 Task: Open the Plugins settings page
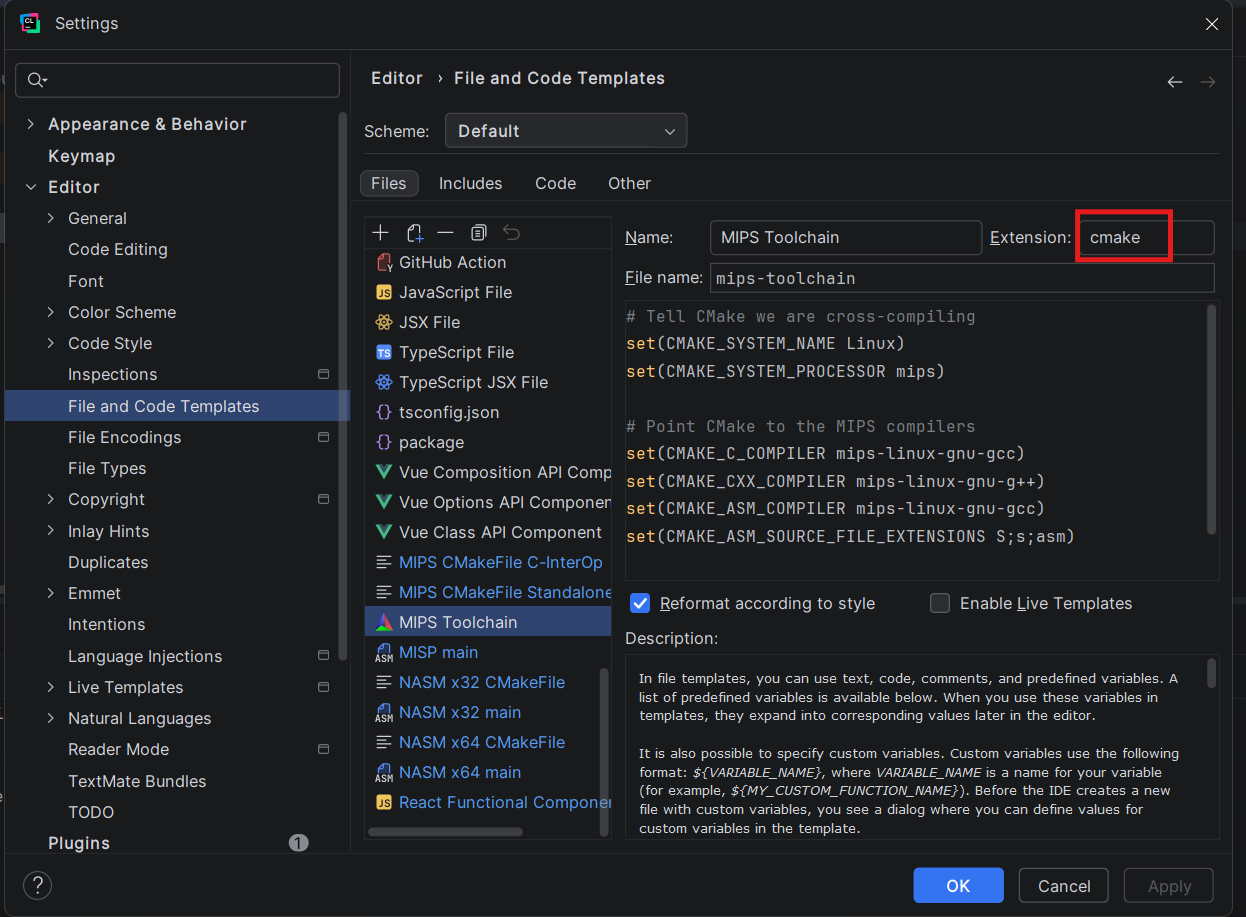(x=79, y=843)
